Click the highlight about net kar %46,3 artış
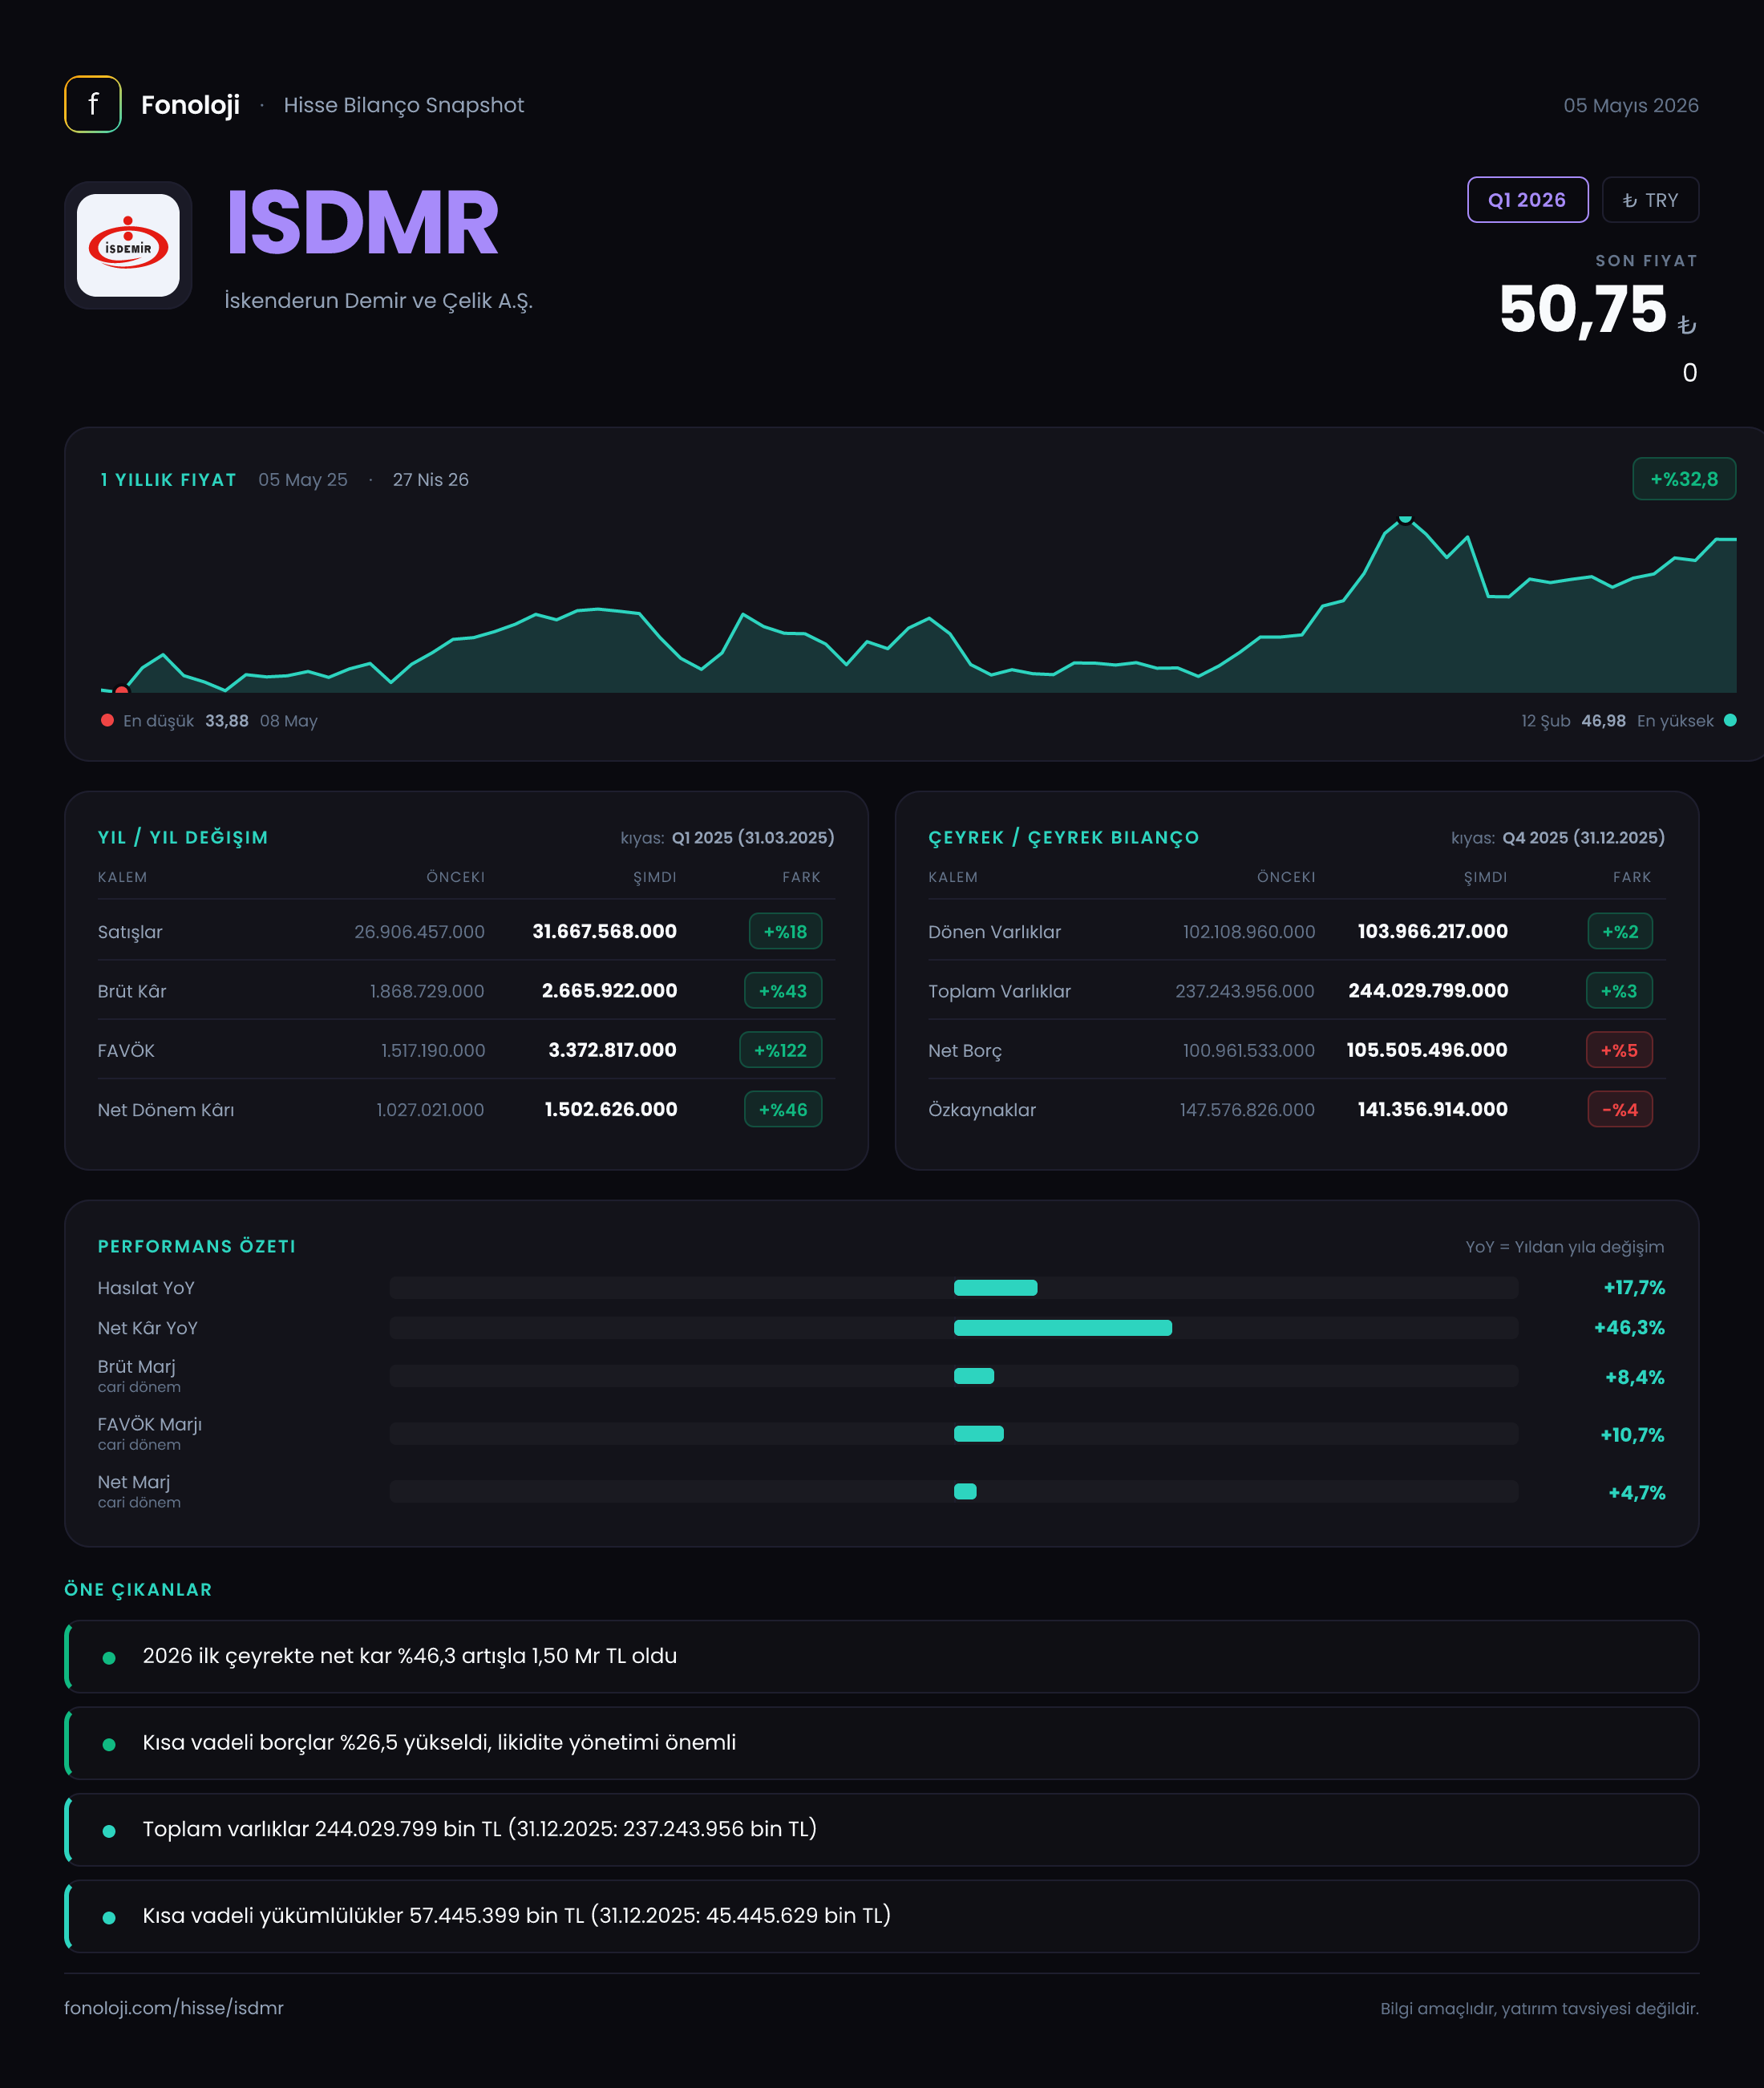The width and height of the screenshot is (1764, 2088). (882, 1656)
